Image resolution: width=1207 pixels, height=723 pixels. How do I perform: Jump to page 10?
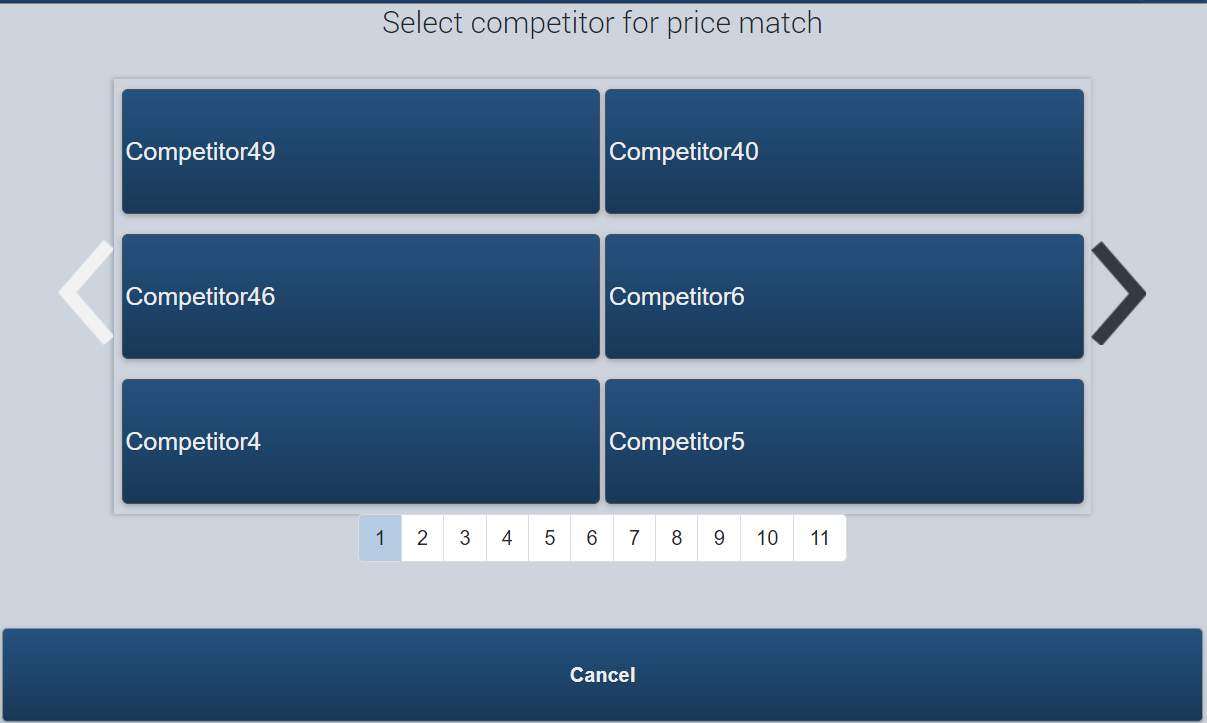pos(767,538)
